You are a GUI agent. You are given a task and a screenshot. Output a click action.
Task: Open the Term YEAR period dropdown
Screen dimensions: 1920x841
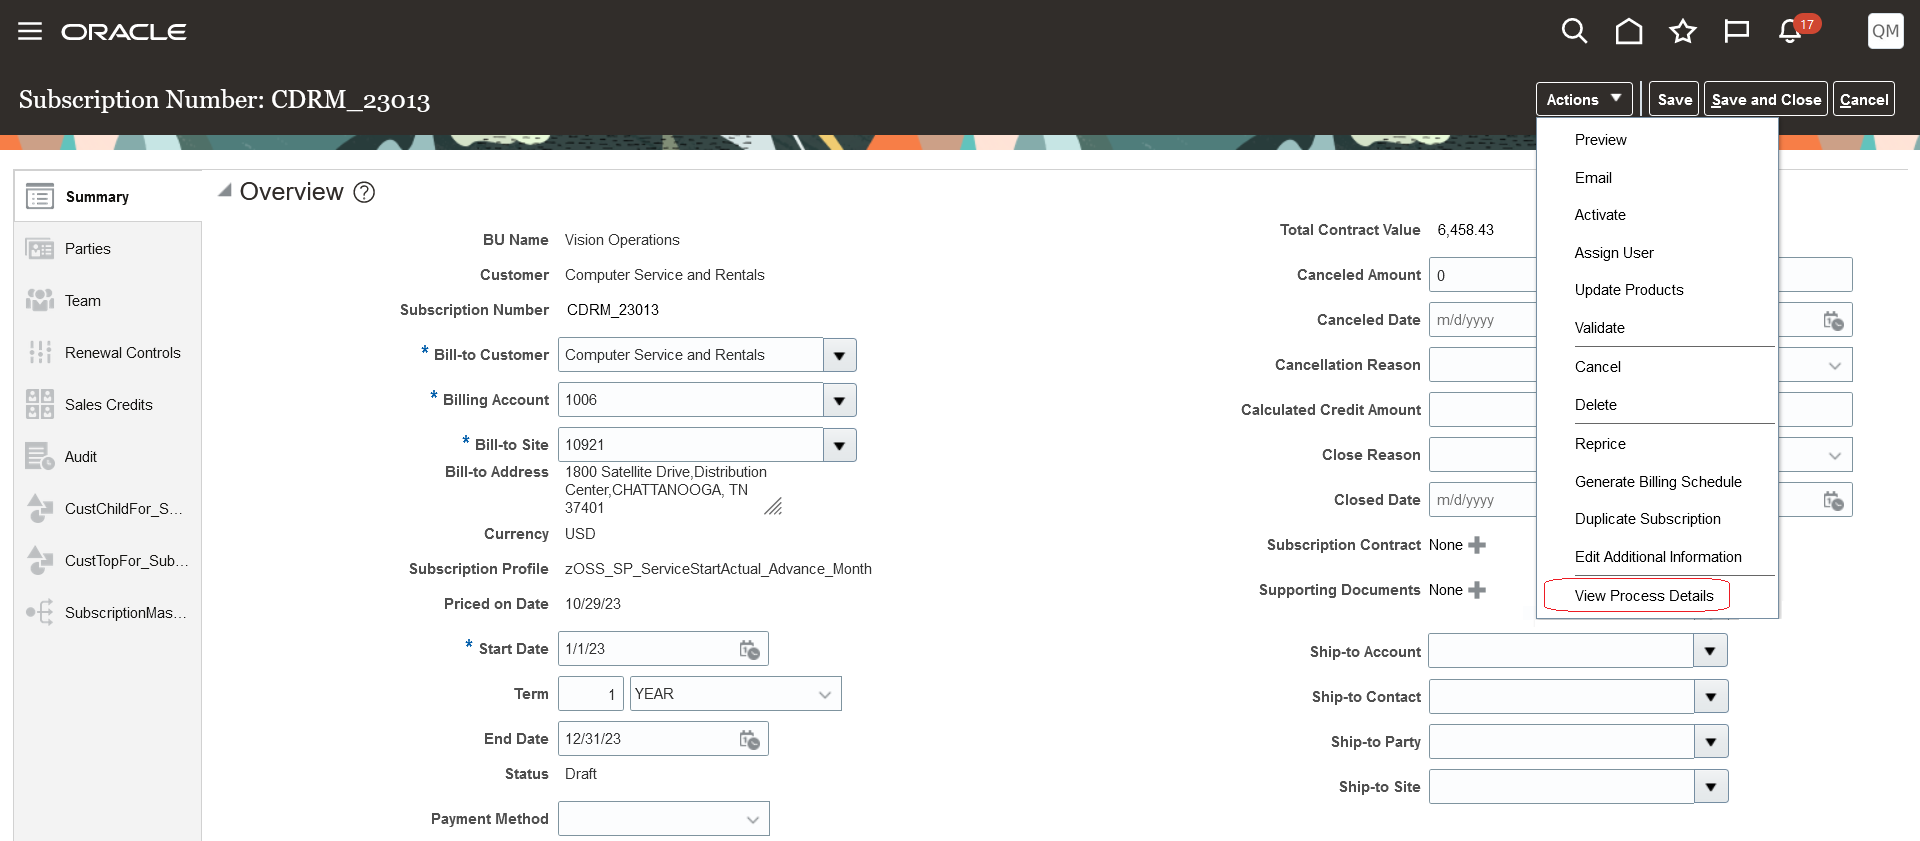736,694
